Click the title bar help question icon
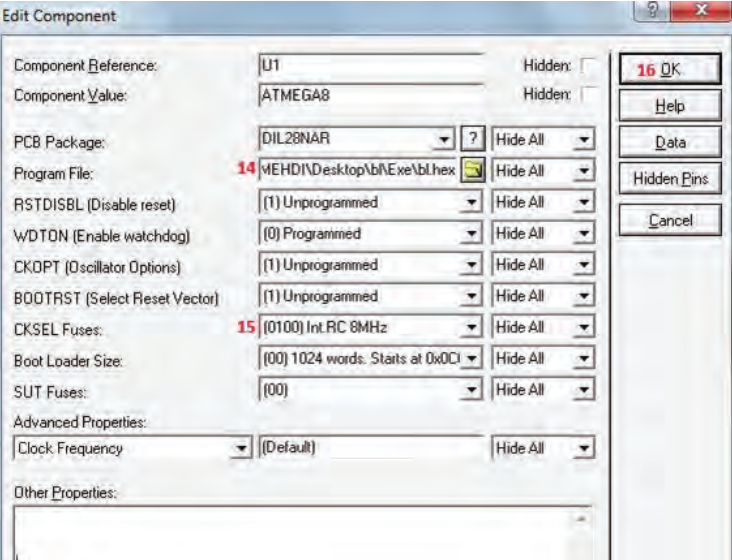The image size is (732, 560). (652, 10)
